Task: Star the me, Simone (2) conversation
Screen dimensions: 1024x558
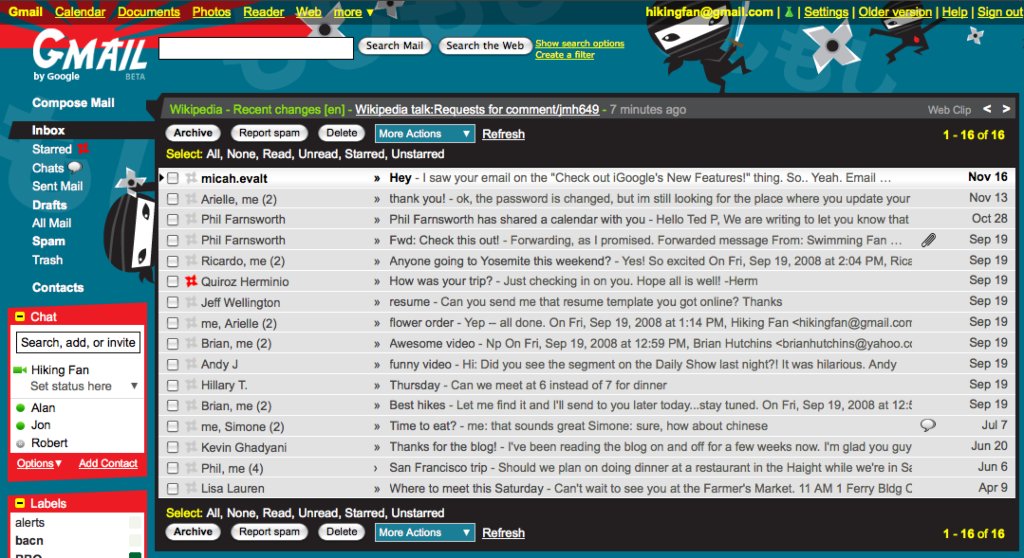Action: (191, 427)
